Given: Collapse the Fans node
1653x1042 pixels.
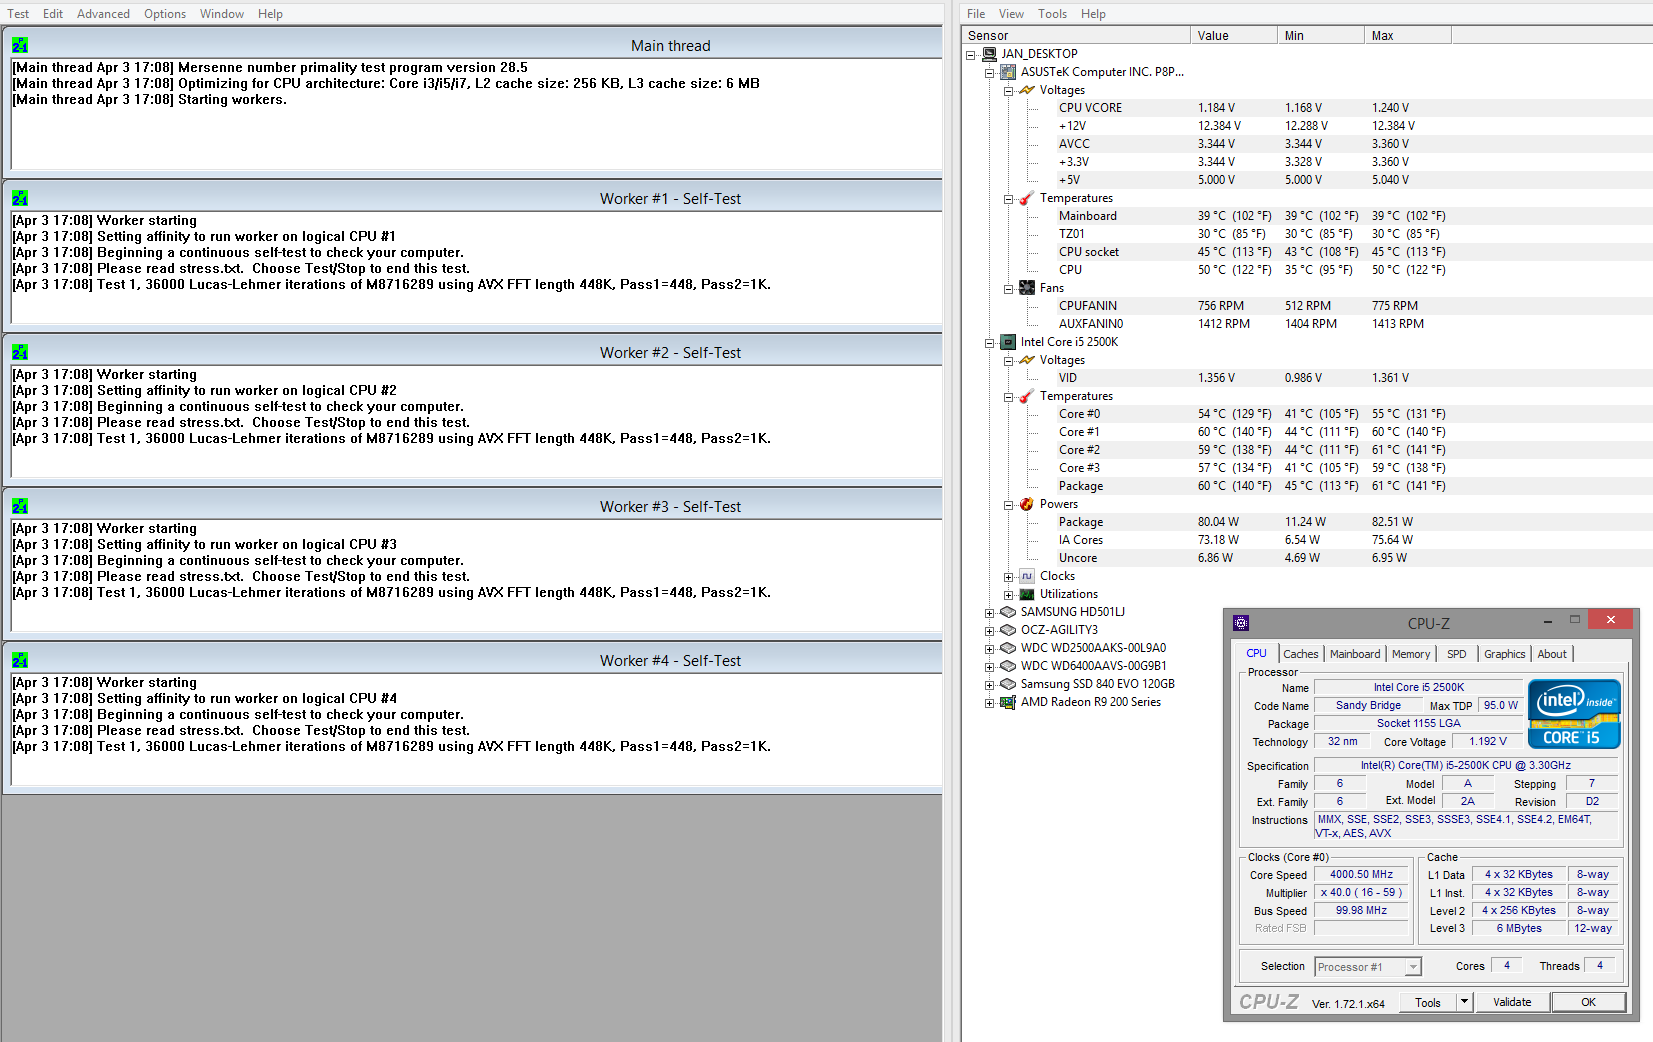Looking at the screenshot, I should pos(1008,288).
